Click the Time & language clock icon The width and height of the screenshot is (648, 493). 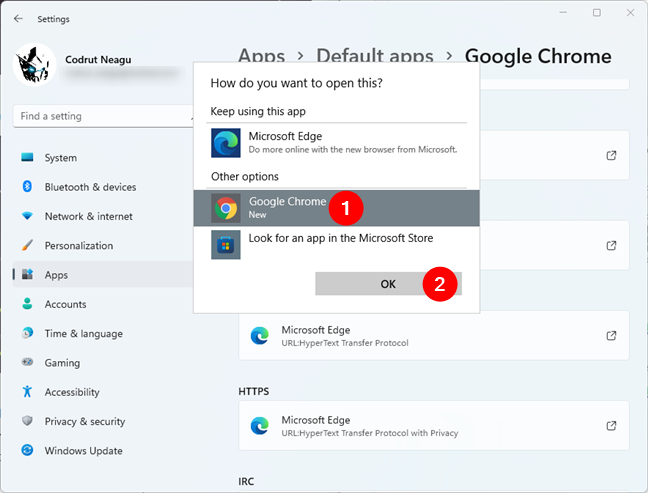[x=27, y=333]
